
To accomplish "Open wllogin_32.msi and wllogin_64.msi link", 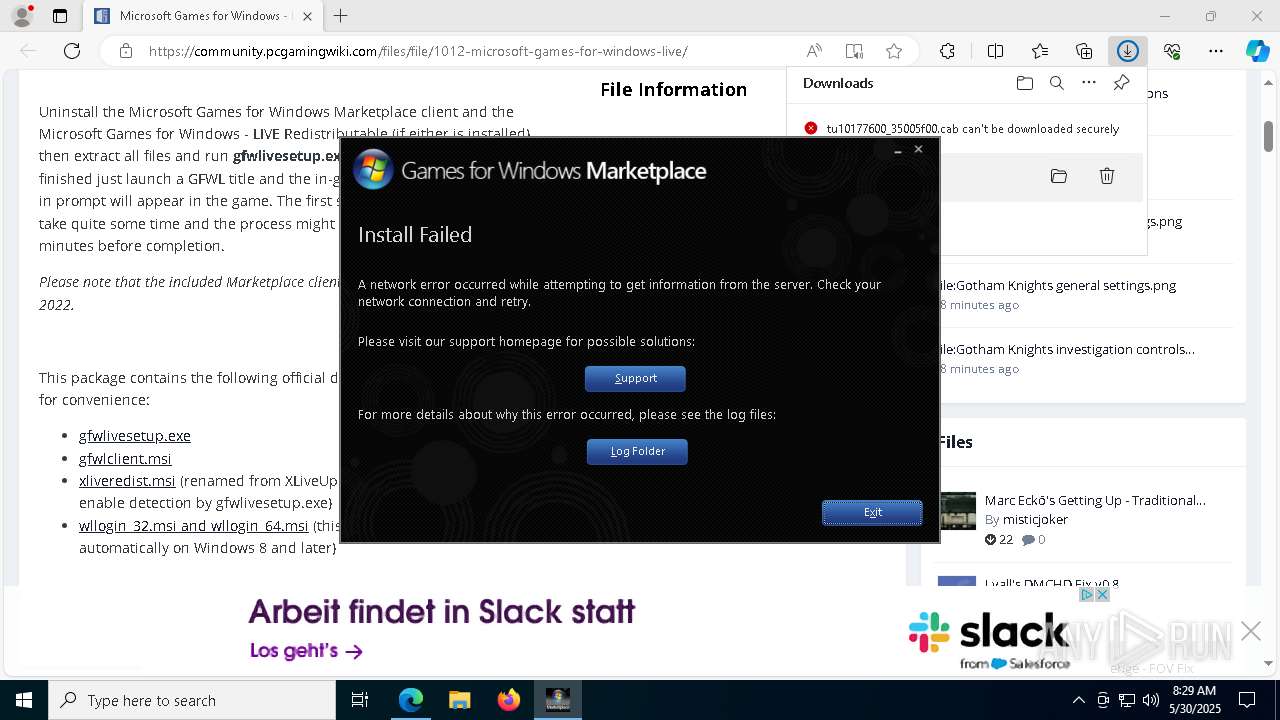I will (194, 526).
